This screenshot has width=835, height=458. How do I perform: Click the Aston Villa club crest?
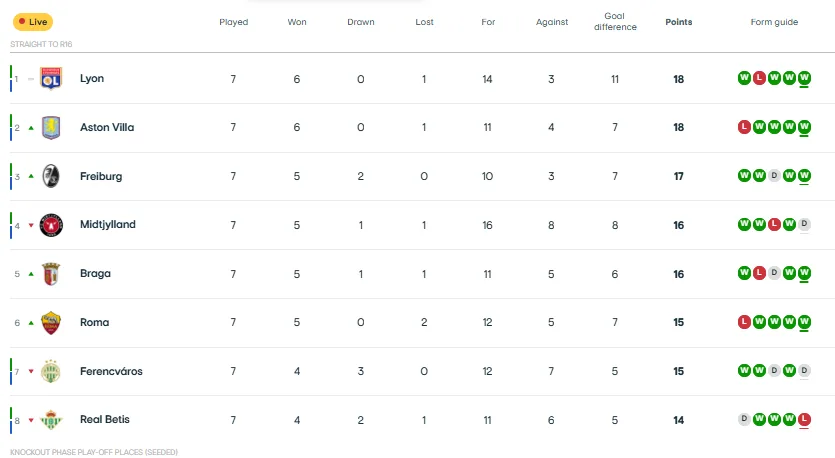(x=51, y=128)
